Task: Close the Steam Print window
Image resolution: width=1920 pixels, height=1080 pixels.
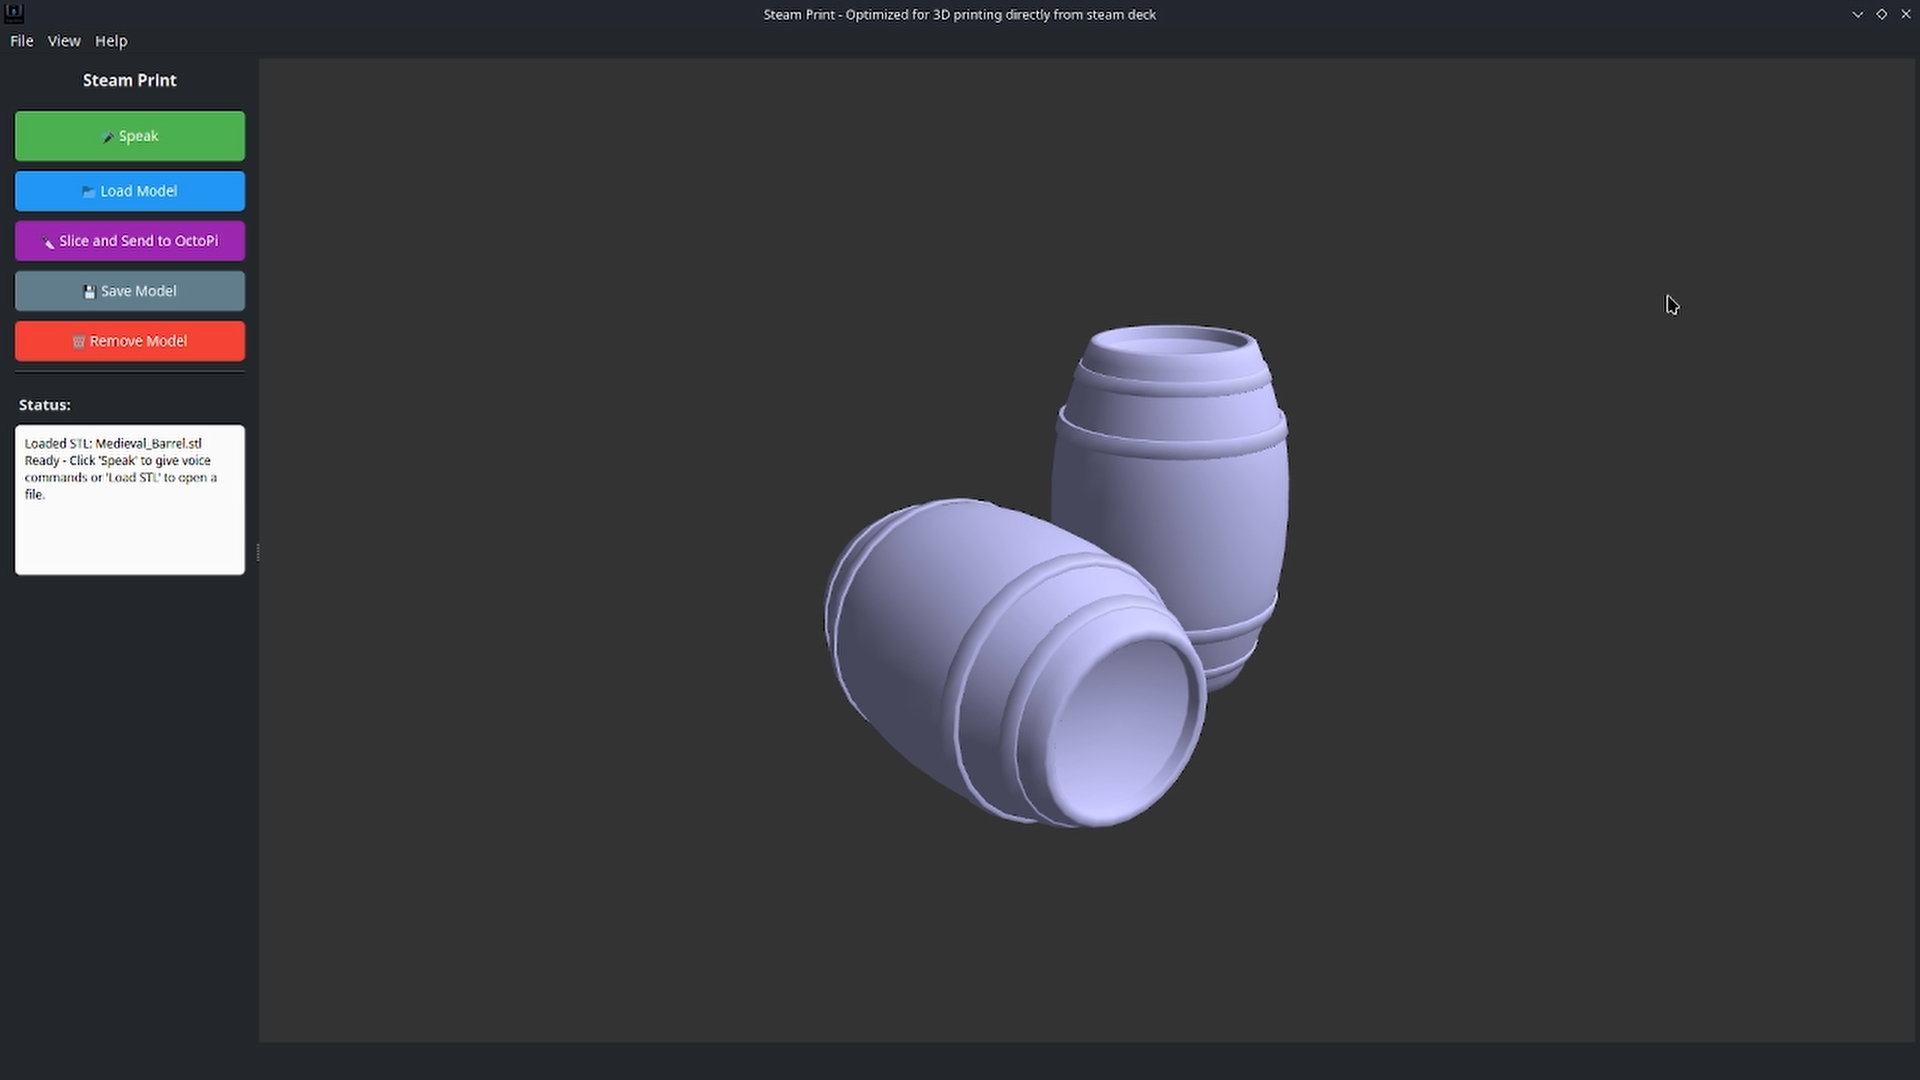Action: coord(1905,14)
